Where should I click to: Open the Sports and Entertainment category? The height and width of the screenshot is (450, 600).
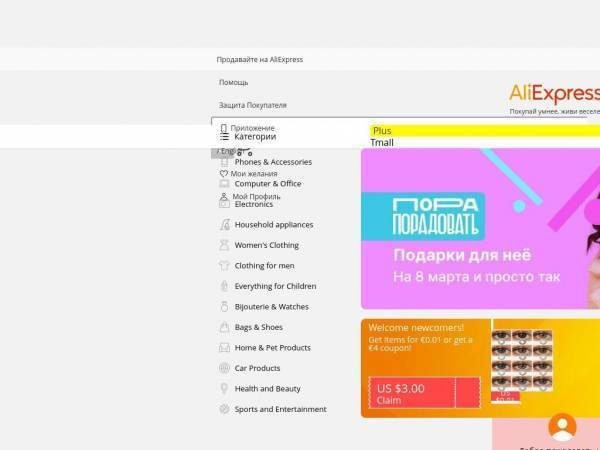[x=280, y=409]
